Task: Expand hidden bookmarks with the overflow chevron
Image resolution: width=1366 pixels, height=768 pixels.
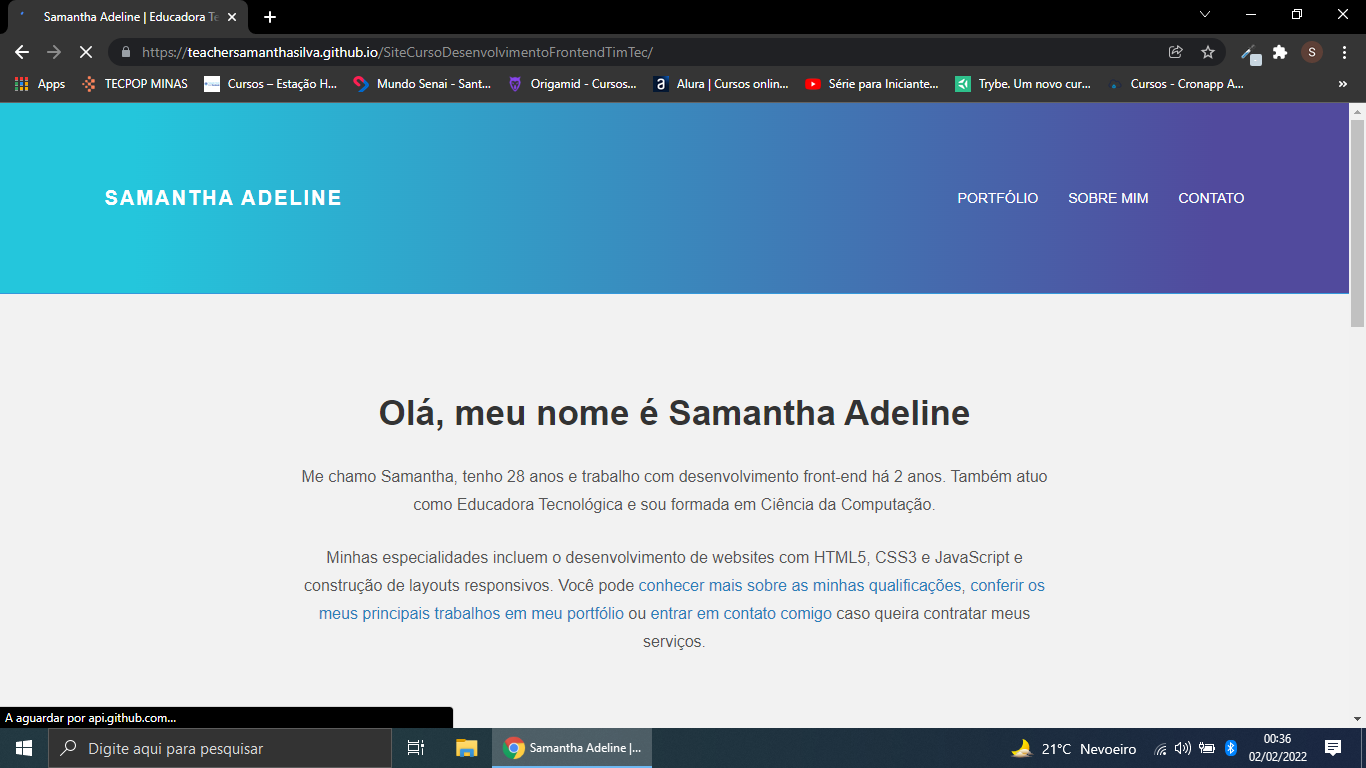Action: (x=1343, y=84)
